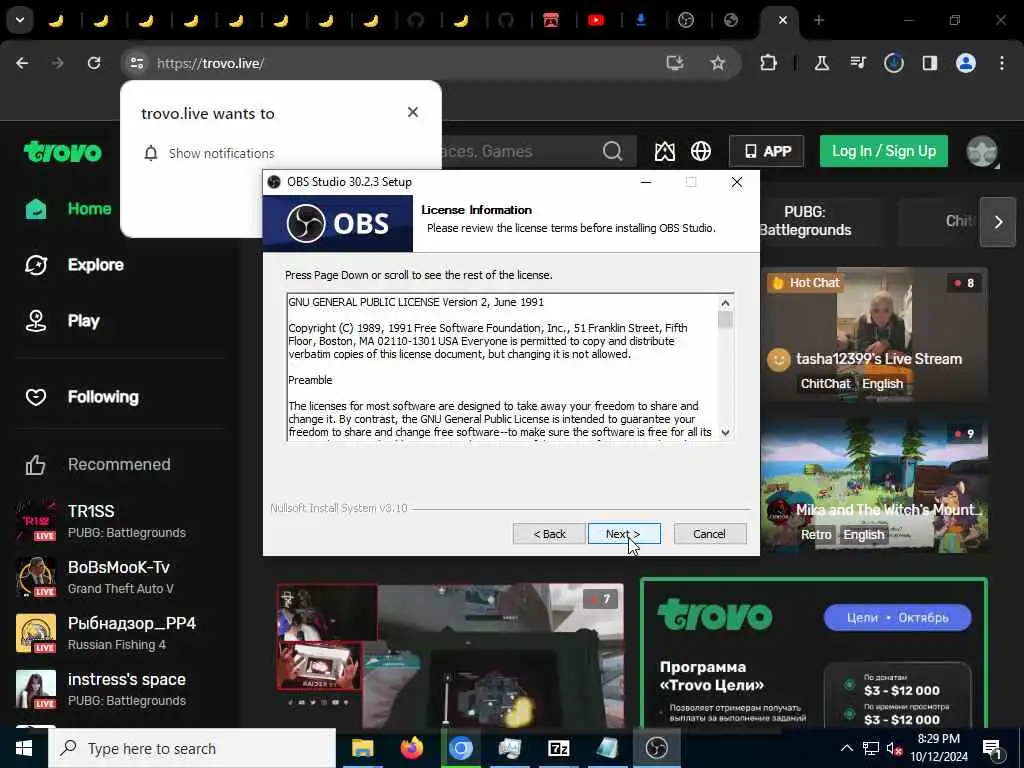Open Firefox from taskbar
The image size is (1024, 768).
click(x=411, y=748)
